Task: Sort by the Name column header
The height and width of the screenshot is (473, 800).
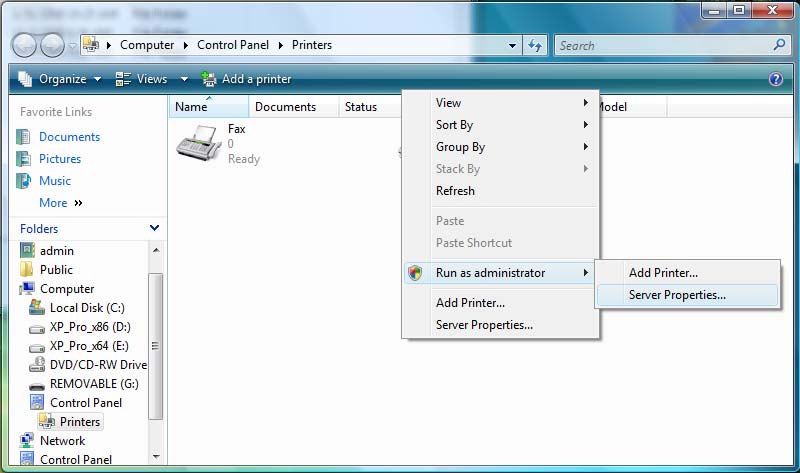Action: (209, 107)
